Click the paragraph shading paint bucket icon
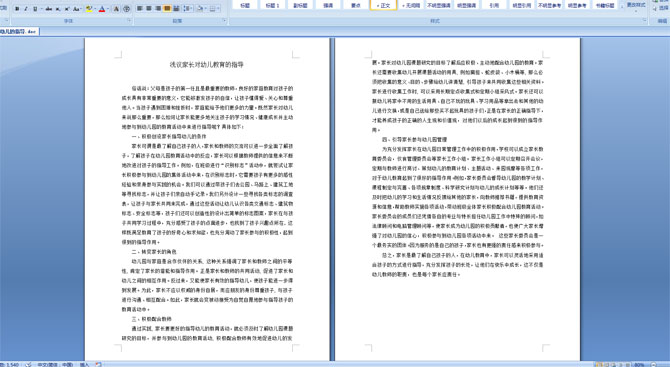Viewport: 670px width, 367px height. point(200,8)
